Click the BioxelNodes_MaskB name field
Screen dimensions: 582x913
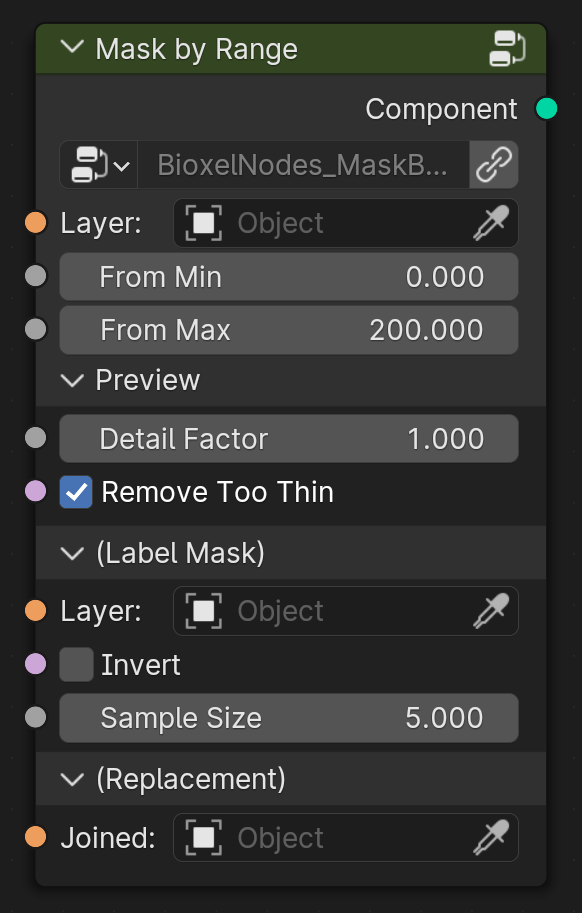(303, 165)
